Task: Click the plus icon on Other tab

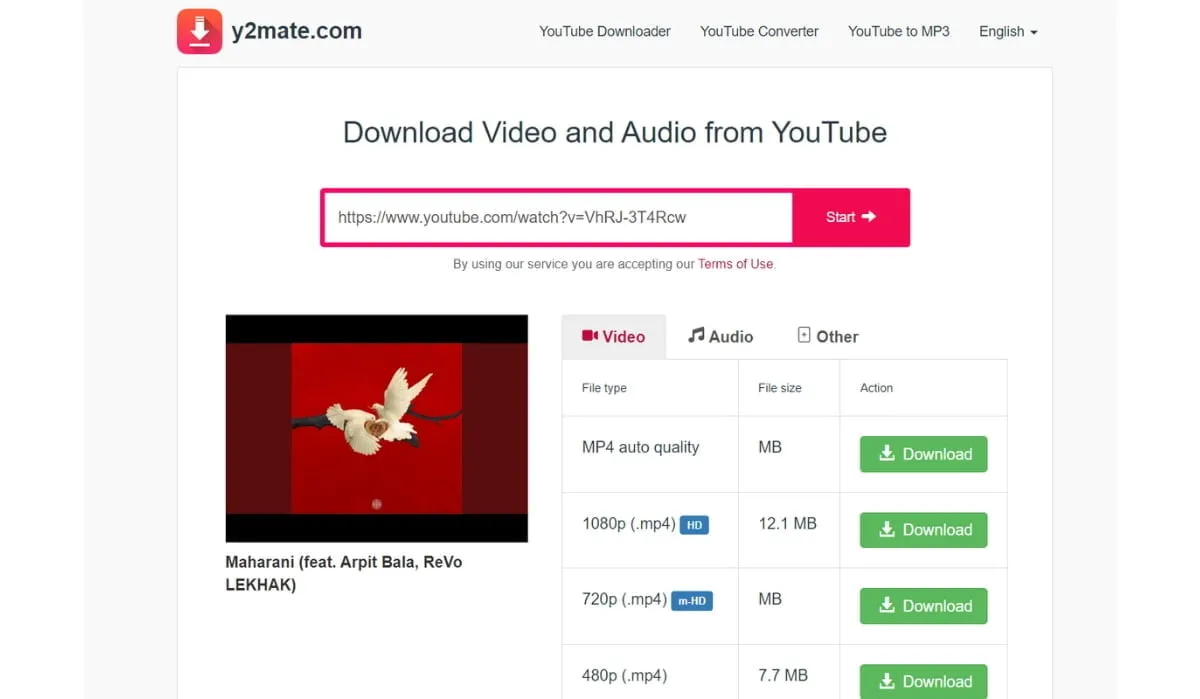Action: (x=803, y=334)
